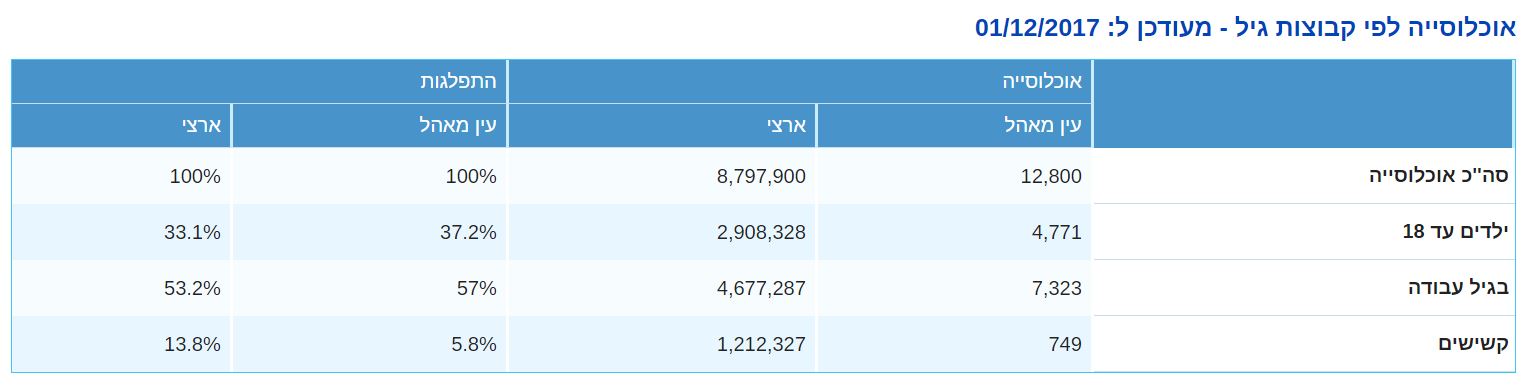Click 100% in the עין מאהל distribution column

370,176
